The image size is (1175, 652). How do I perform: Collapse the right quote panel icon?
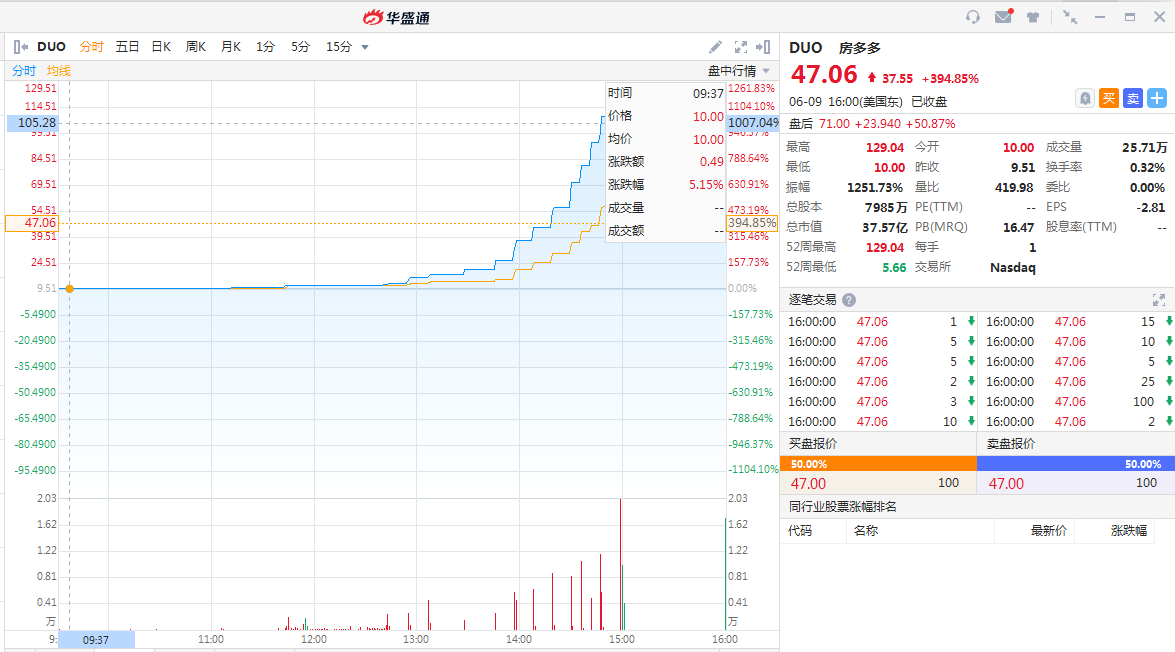point(763,46)
